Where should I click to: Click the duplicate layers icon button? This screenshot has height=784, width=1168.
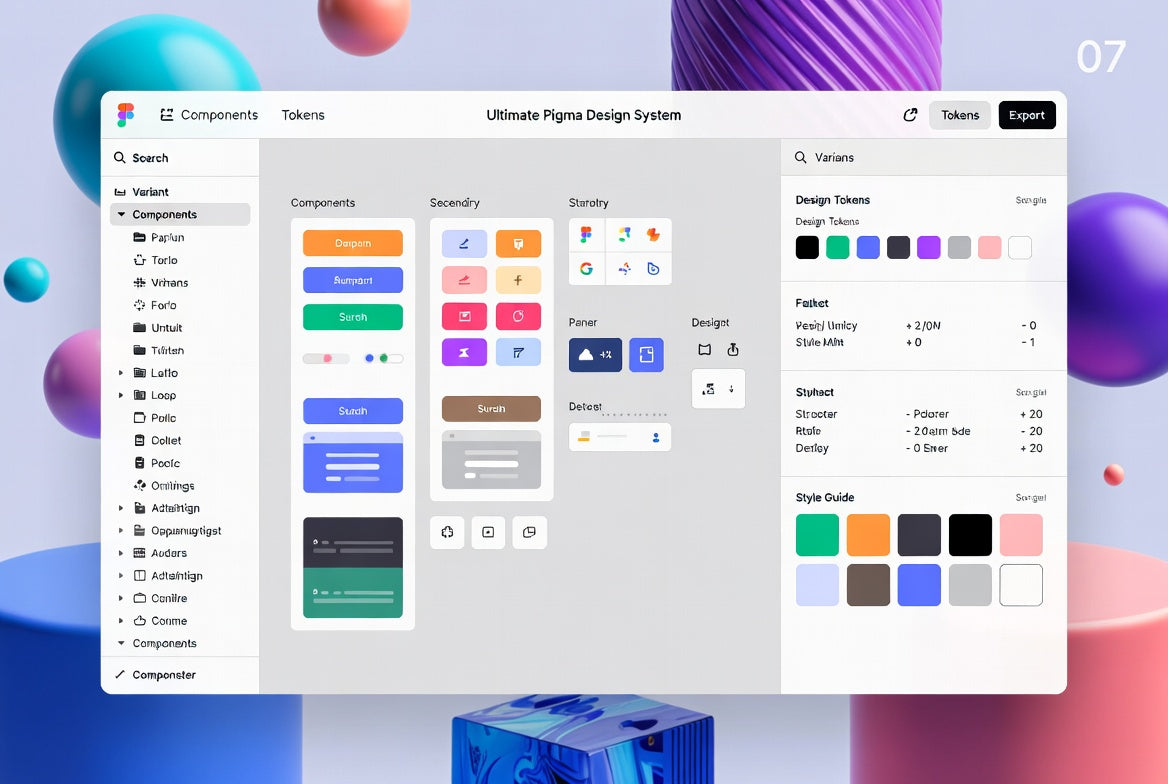(x=530, y=532)
